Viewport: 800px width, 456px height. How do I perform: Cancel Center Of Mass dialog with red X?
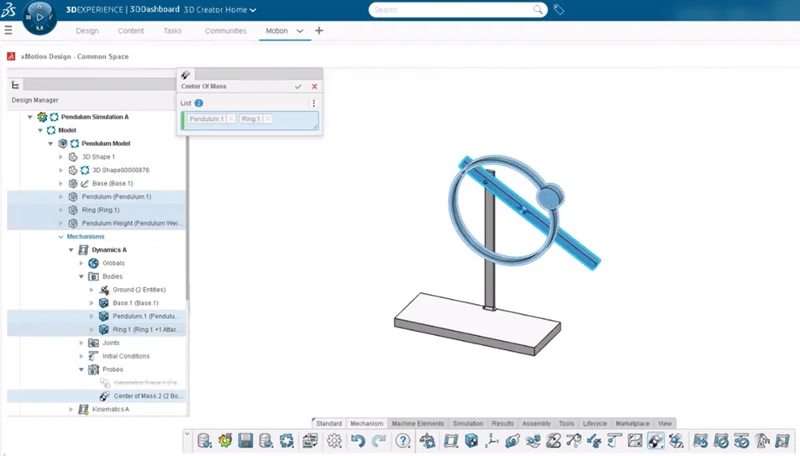click(314, 87)
